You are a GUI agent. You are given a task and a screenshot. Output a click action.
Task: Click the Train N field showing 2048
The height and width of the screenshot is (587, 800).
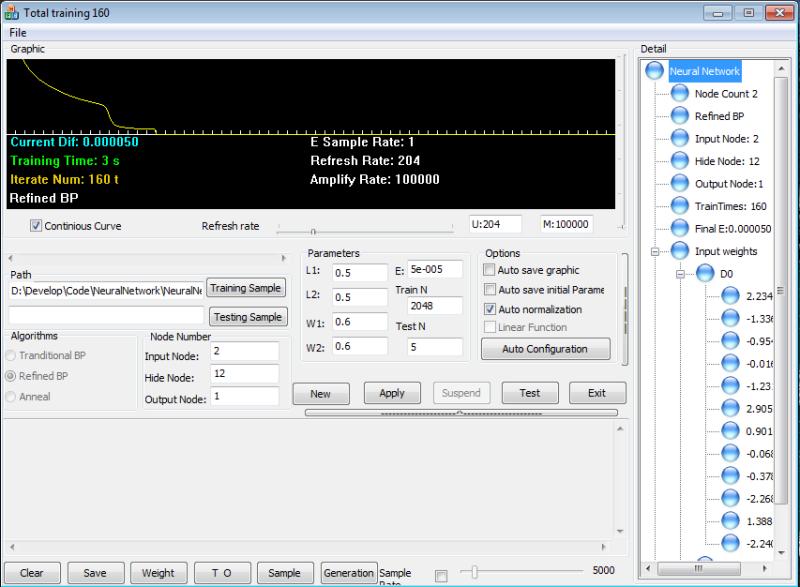pyautogui.click(x=435, y=305)
